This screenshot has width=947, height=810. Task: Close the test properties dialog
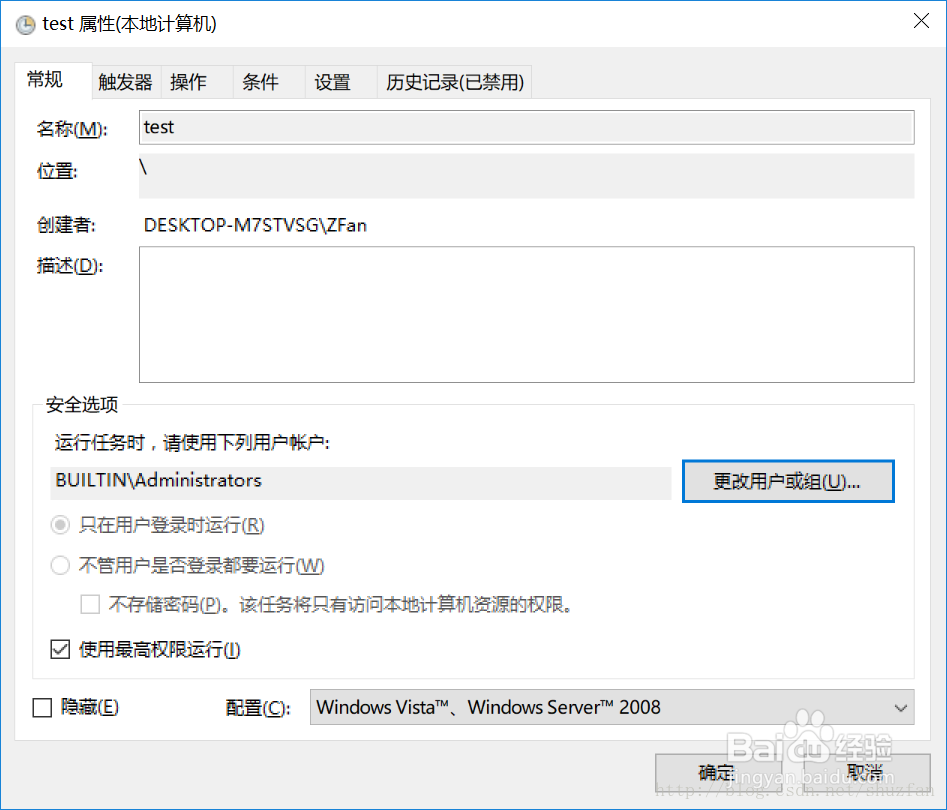click(921, 21)
